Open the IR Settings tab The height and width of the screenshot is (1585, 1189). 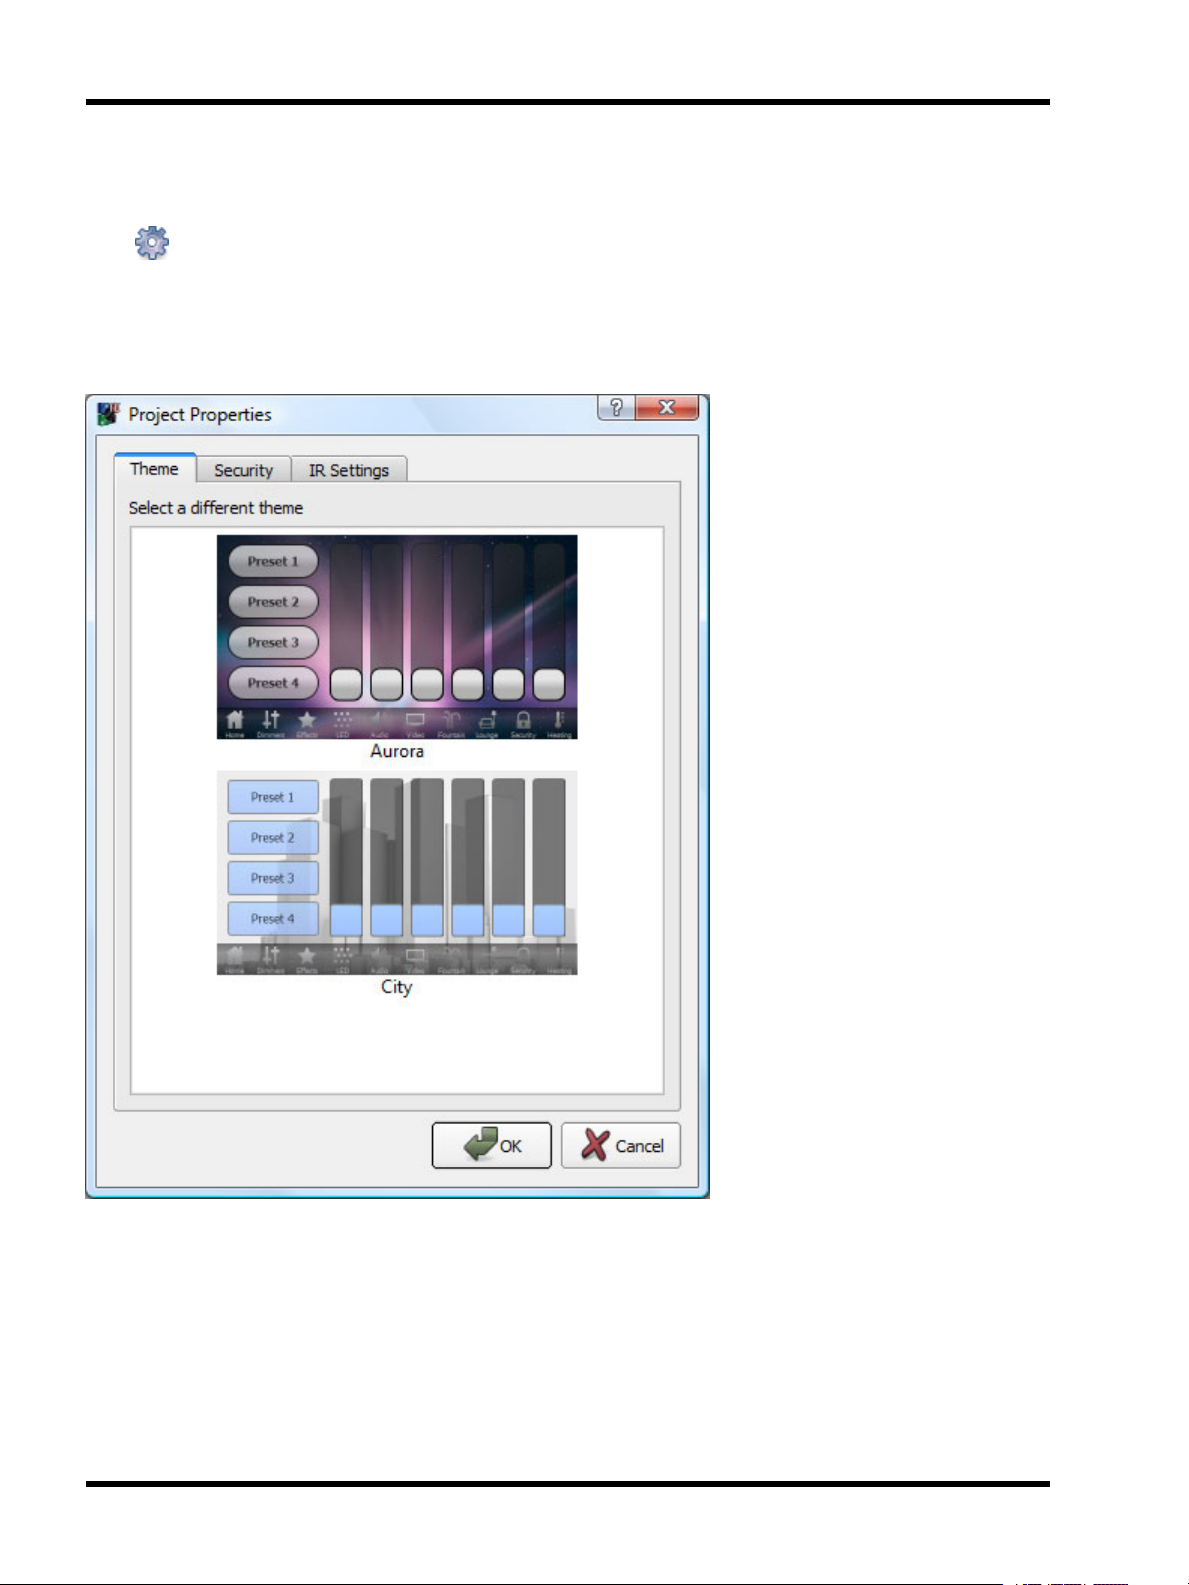(349, 470)
